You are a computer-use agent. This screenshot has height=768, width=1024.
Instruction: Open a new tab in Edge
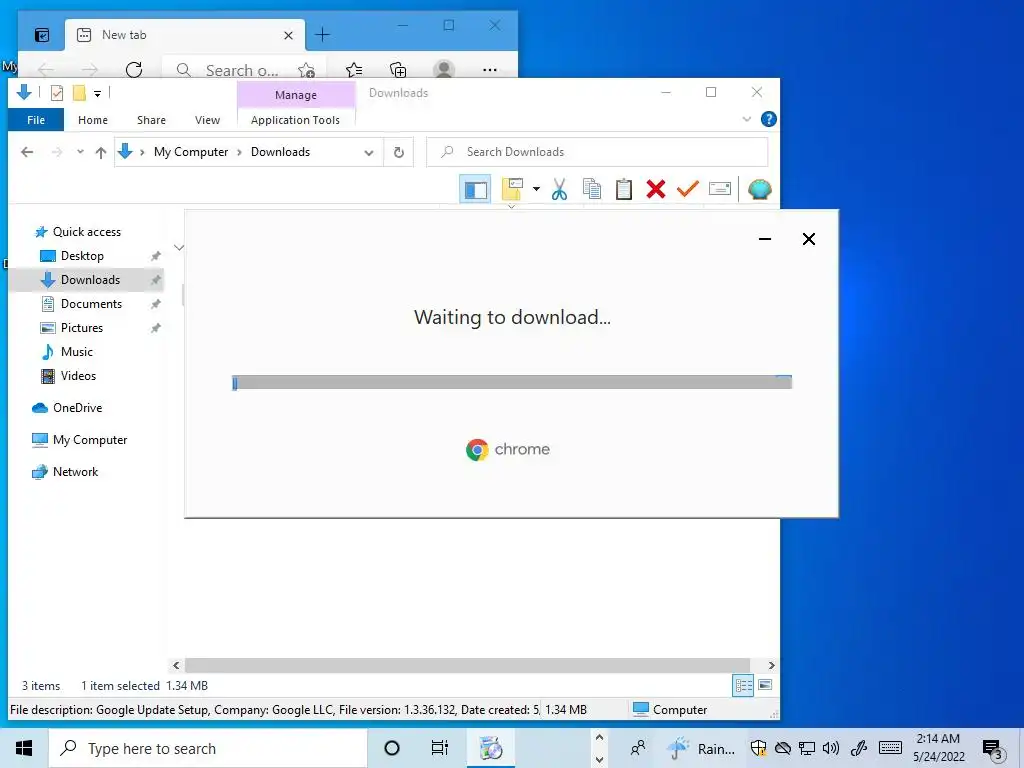322,35
